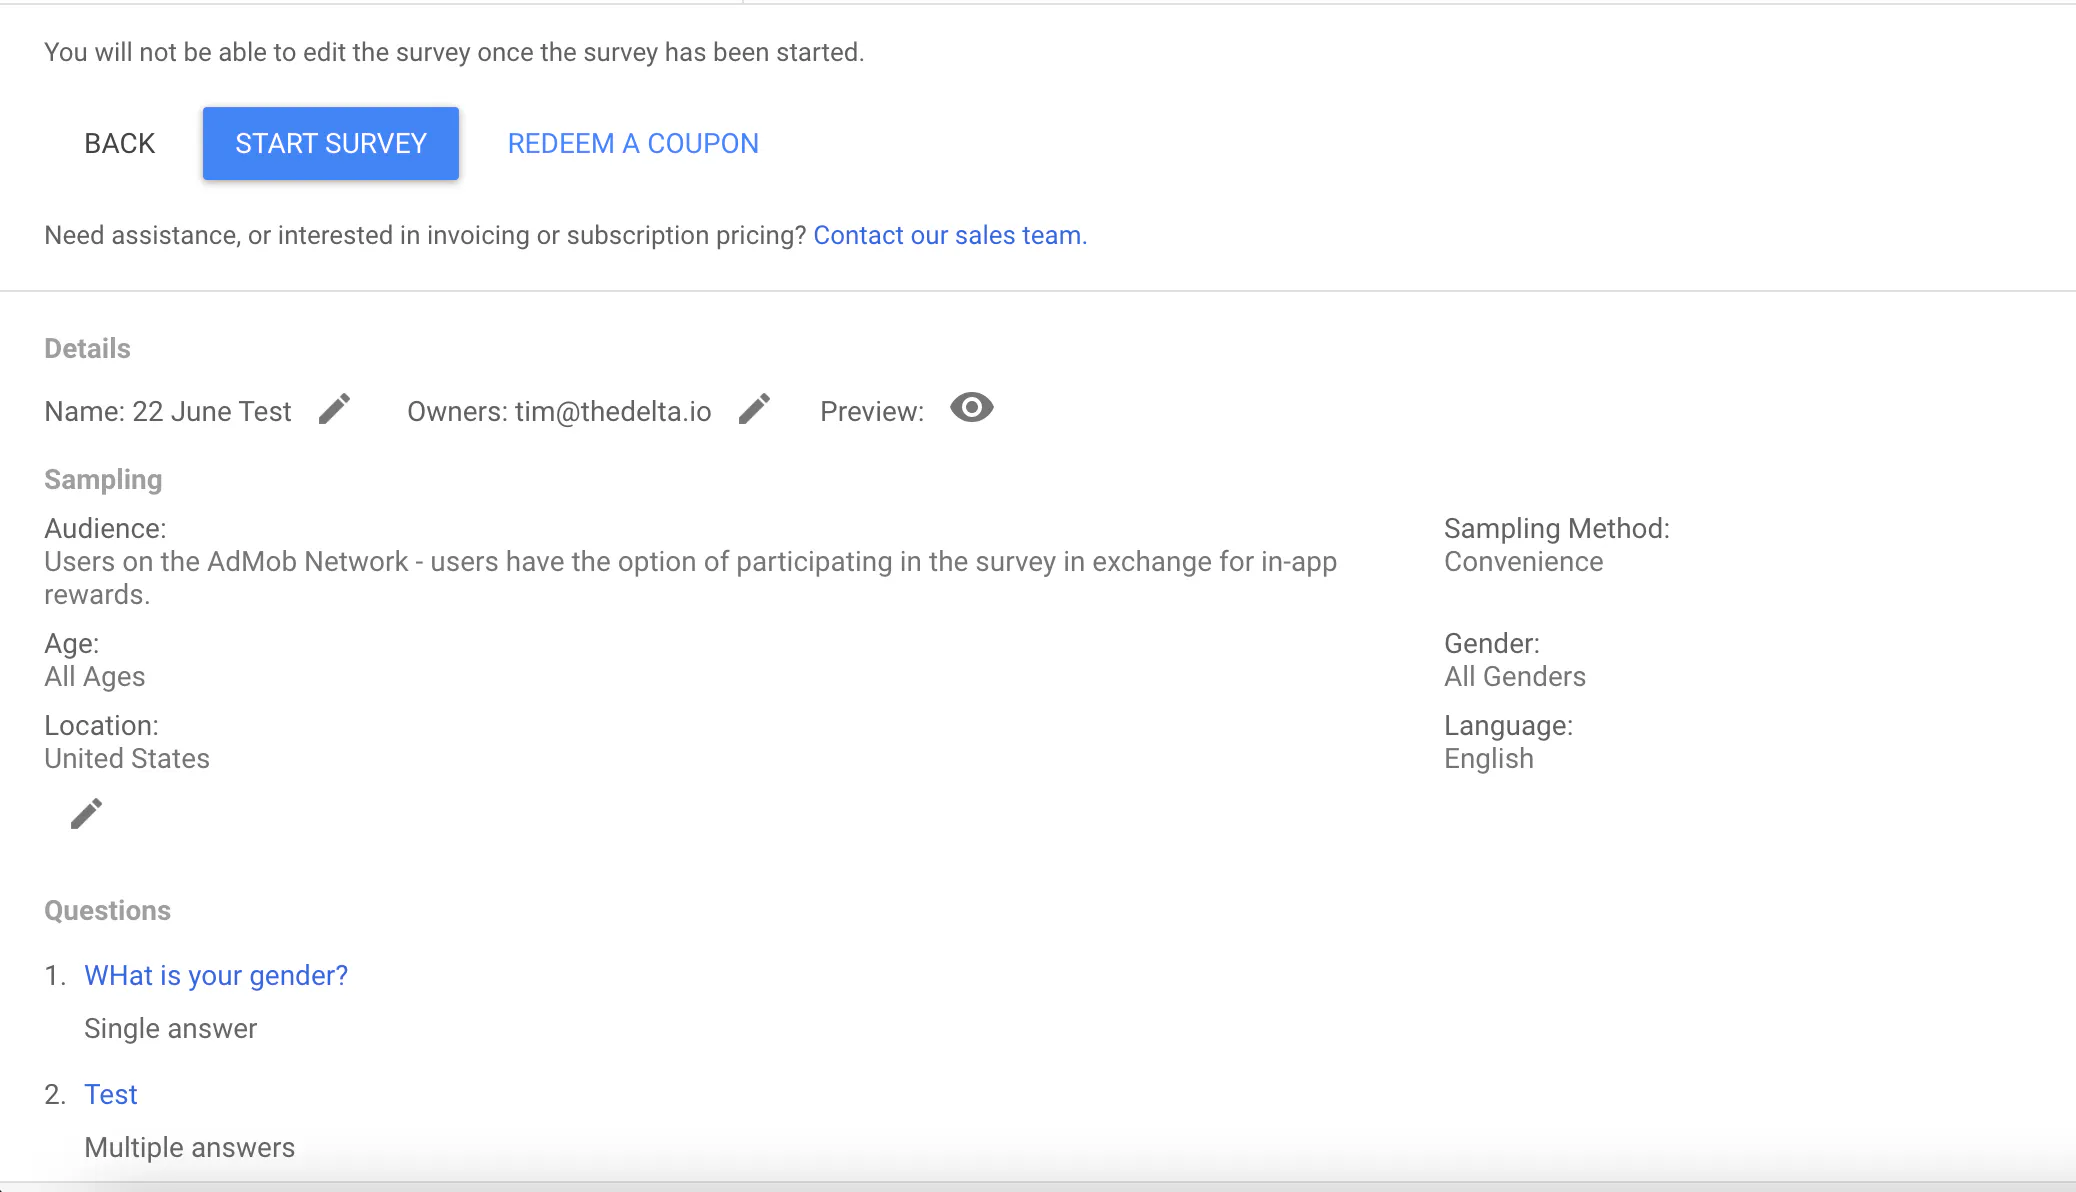The height and width of the screenshot is (1192, 2076).
Task: Edit the survey name with the pencil icon
Action: pyautogui.click(x=334, y=408)
